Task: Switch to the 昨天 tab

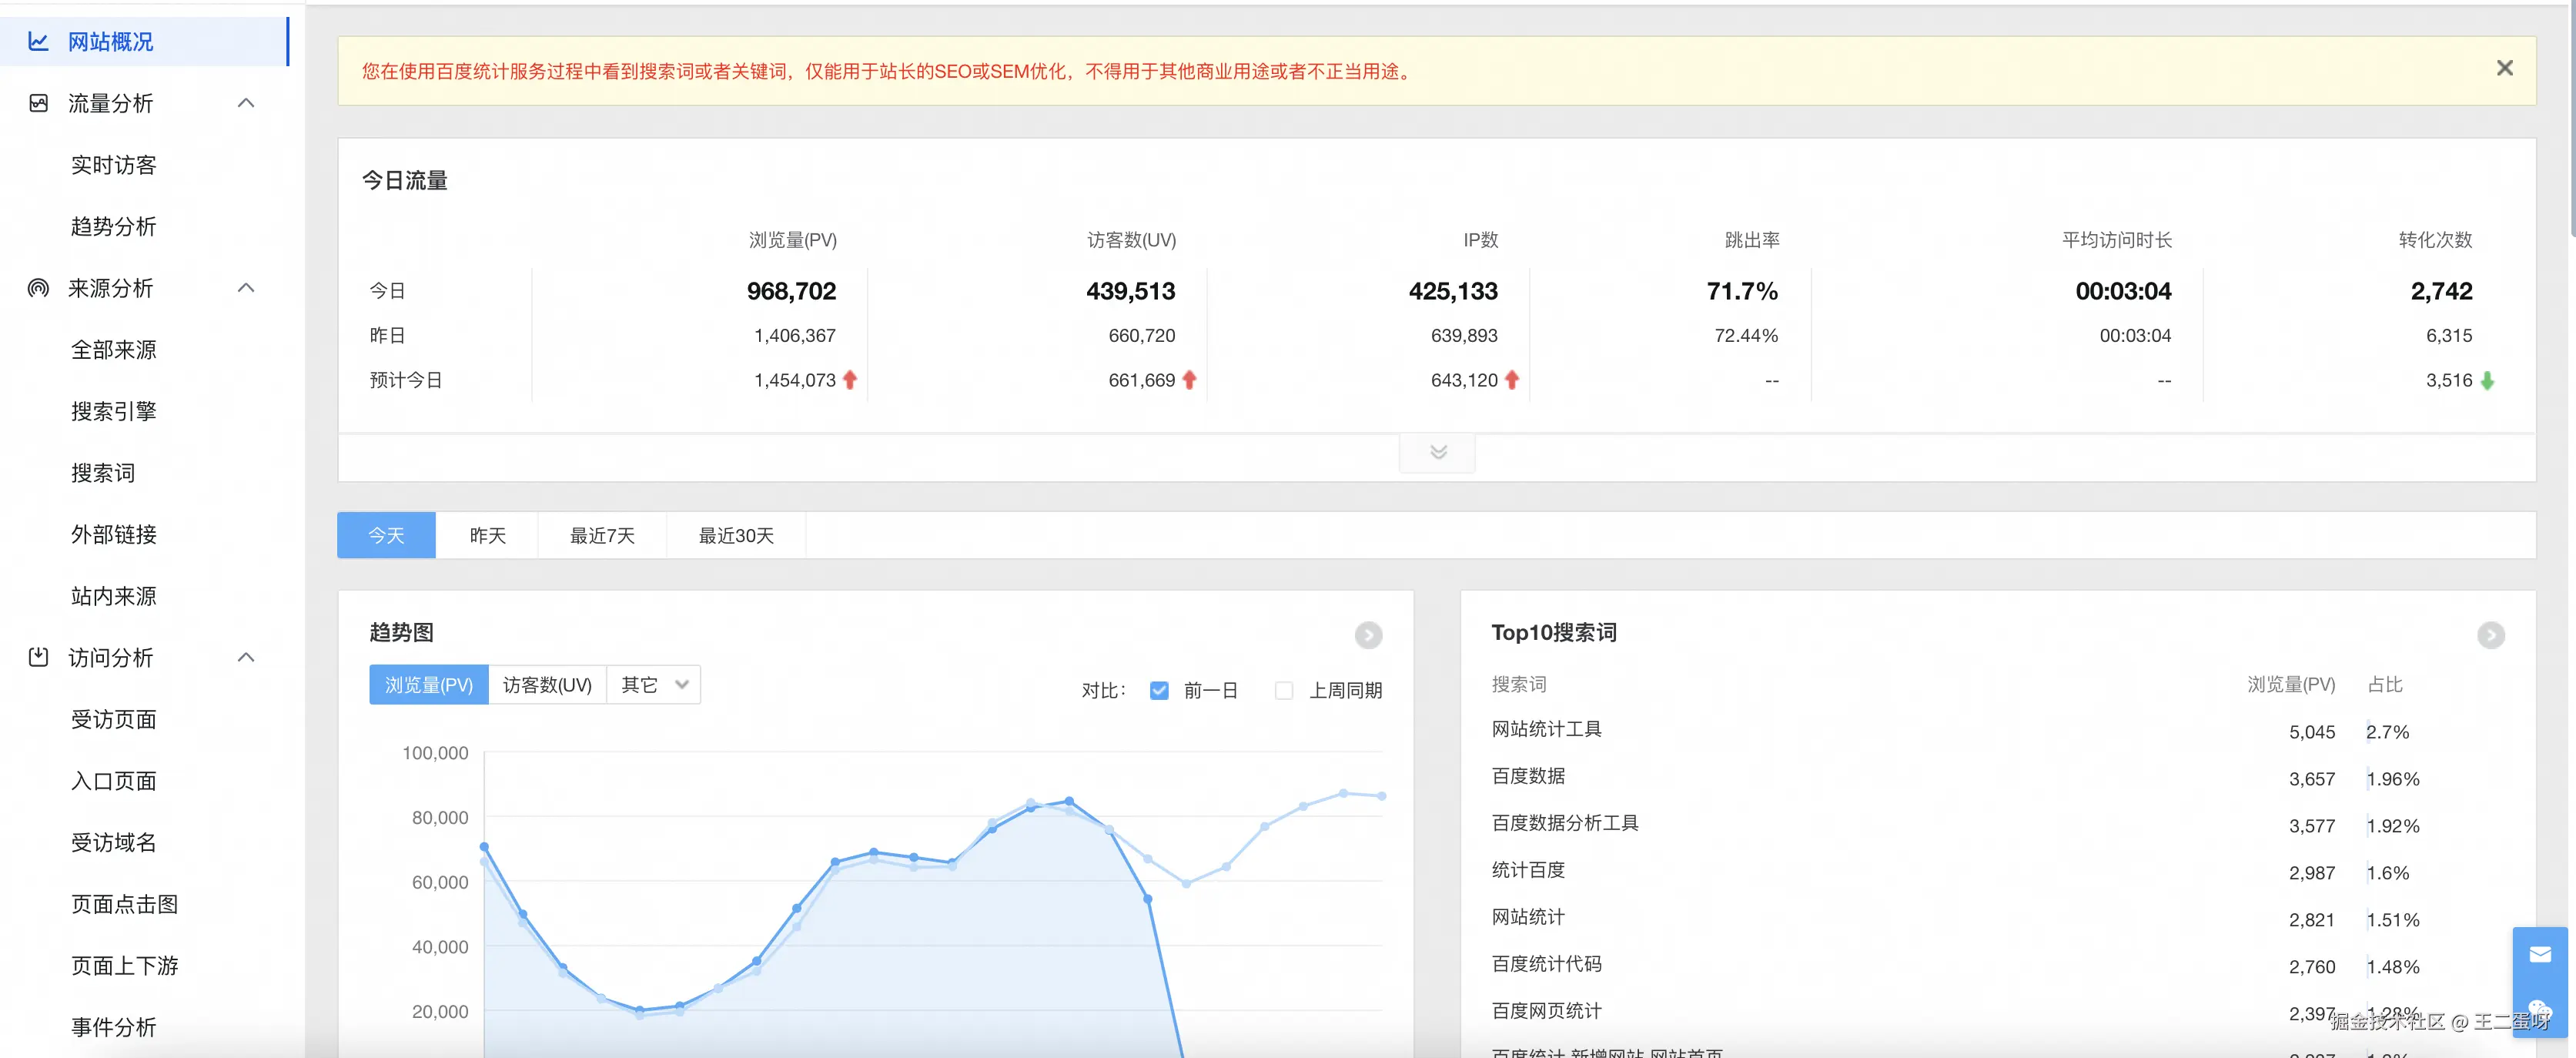Action: click(x=487, y=536)
